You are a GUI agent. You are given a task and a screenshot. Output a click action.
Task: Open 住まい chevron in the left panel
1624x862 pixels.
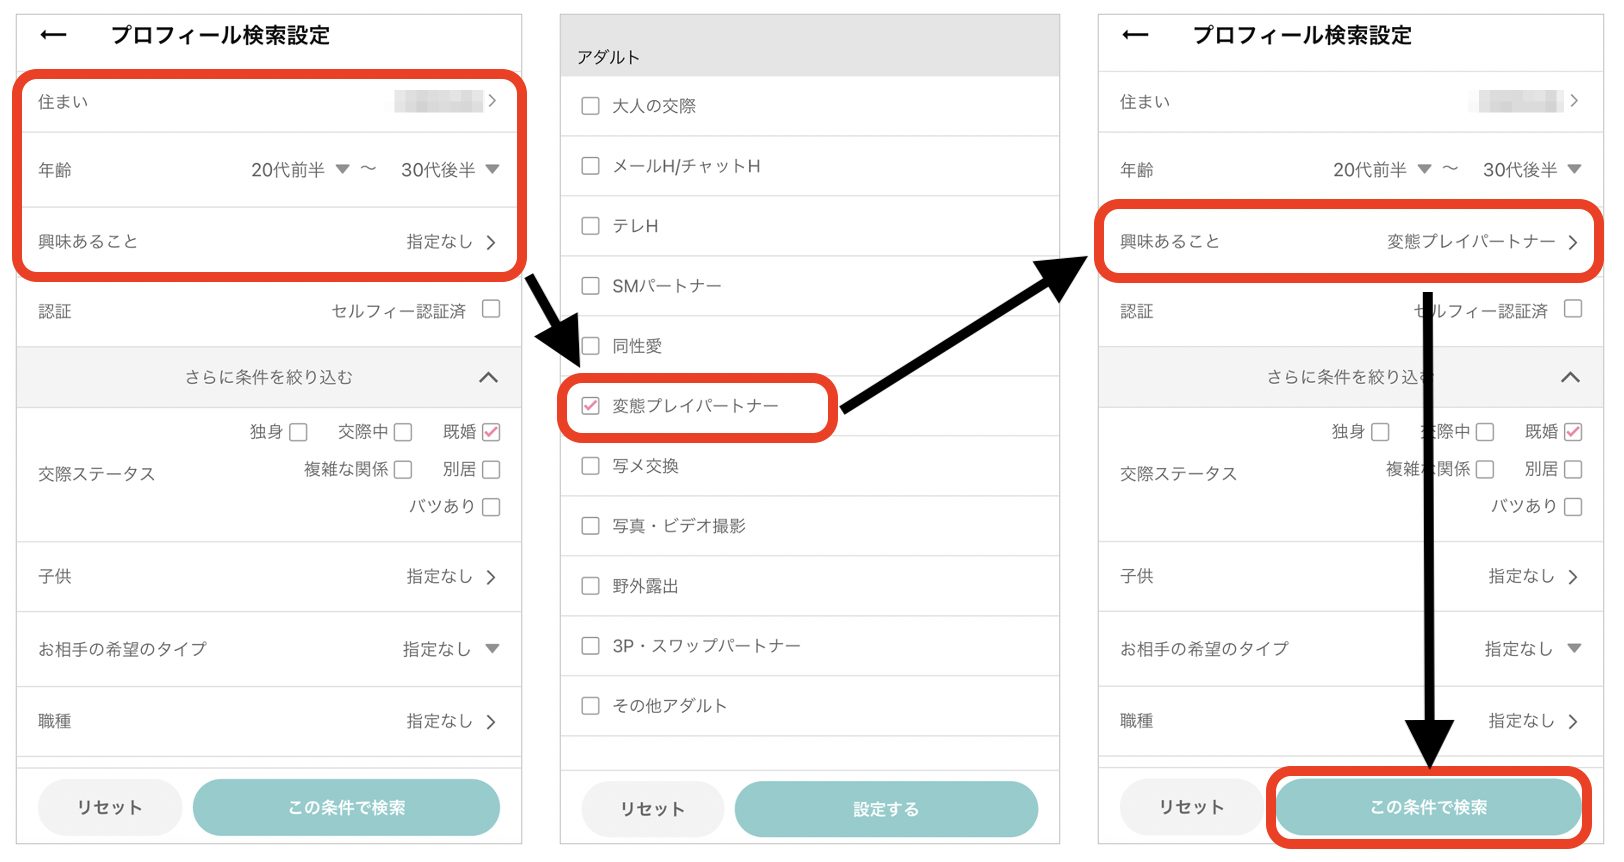491,101
